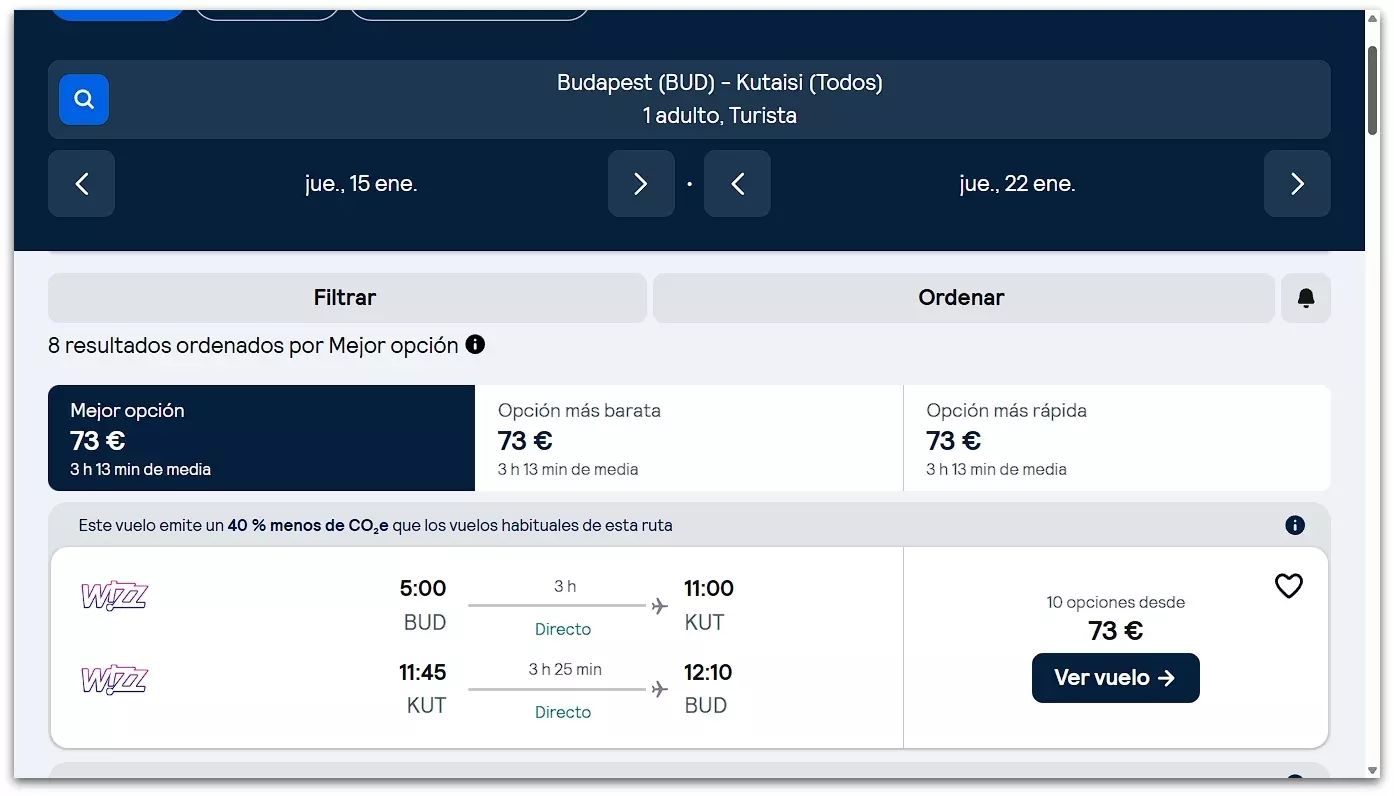Open CO₂ emissions info icon
This screenshot has width=1394, height=796.
tap(1295, 525)
